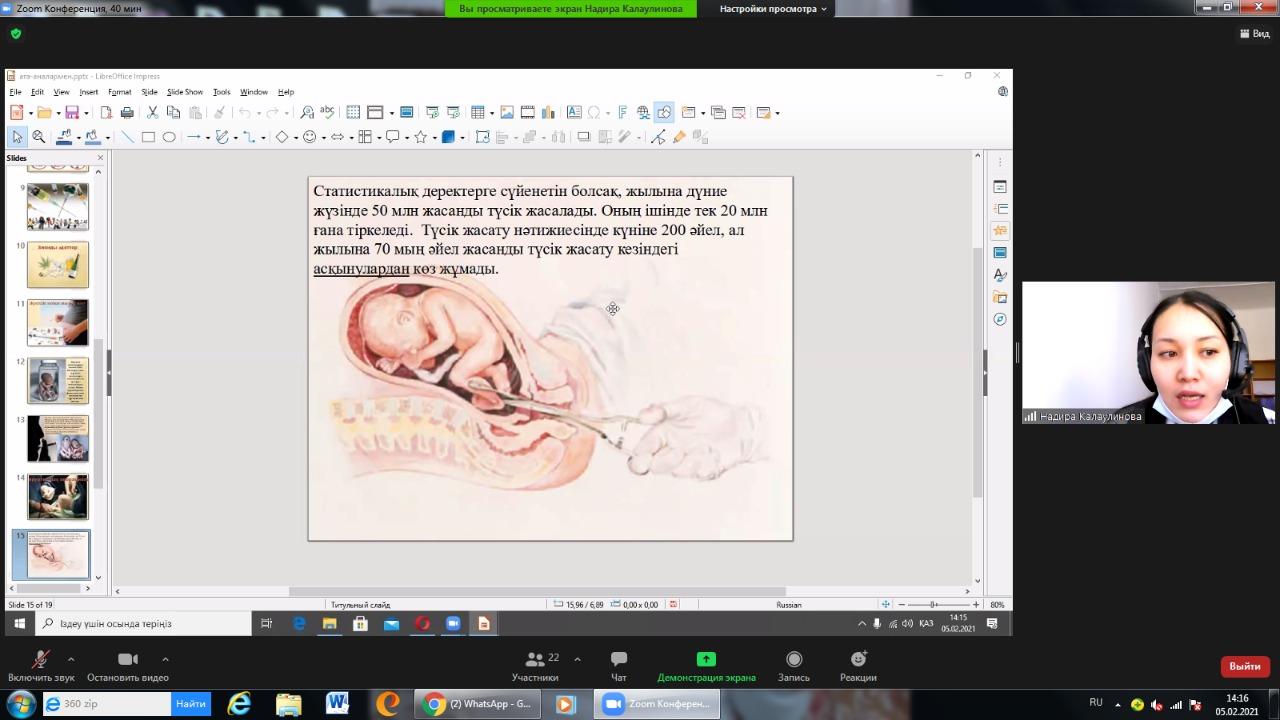Image resolution: width=1280 pixels, height=720 pixels.
Task: Expand video options arrow beside camera
Action: (x=165, y=659)
